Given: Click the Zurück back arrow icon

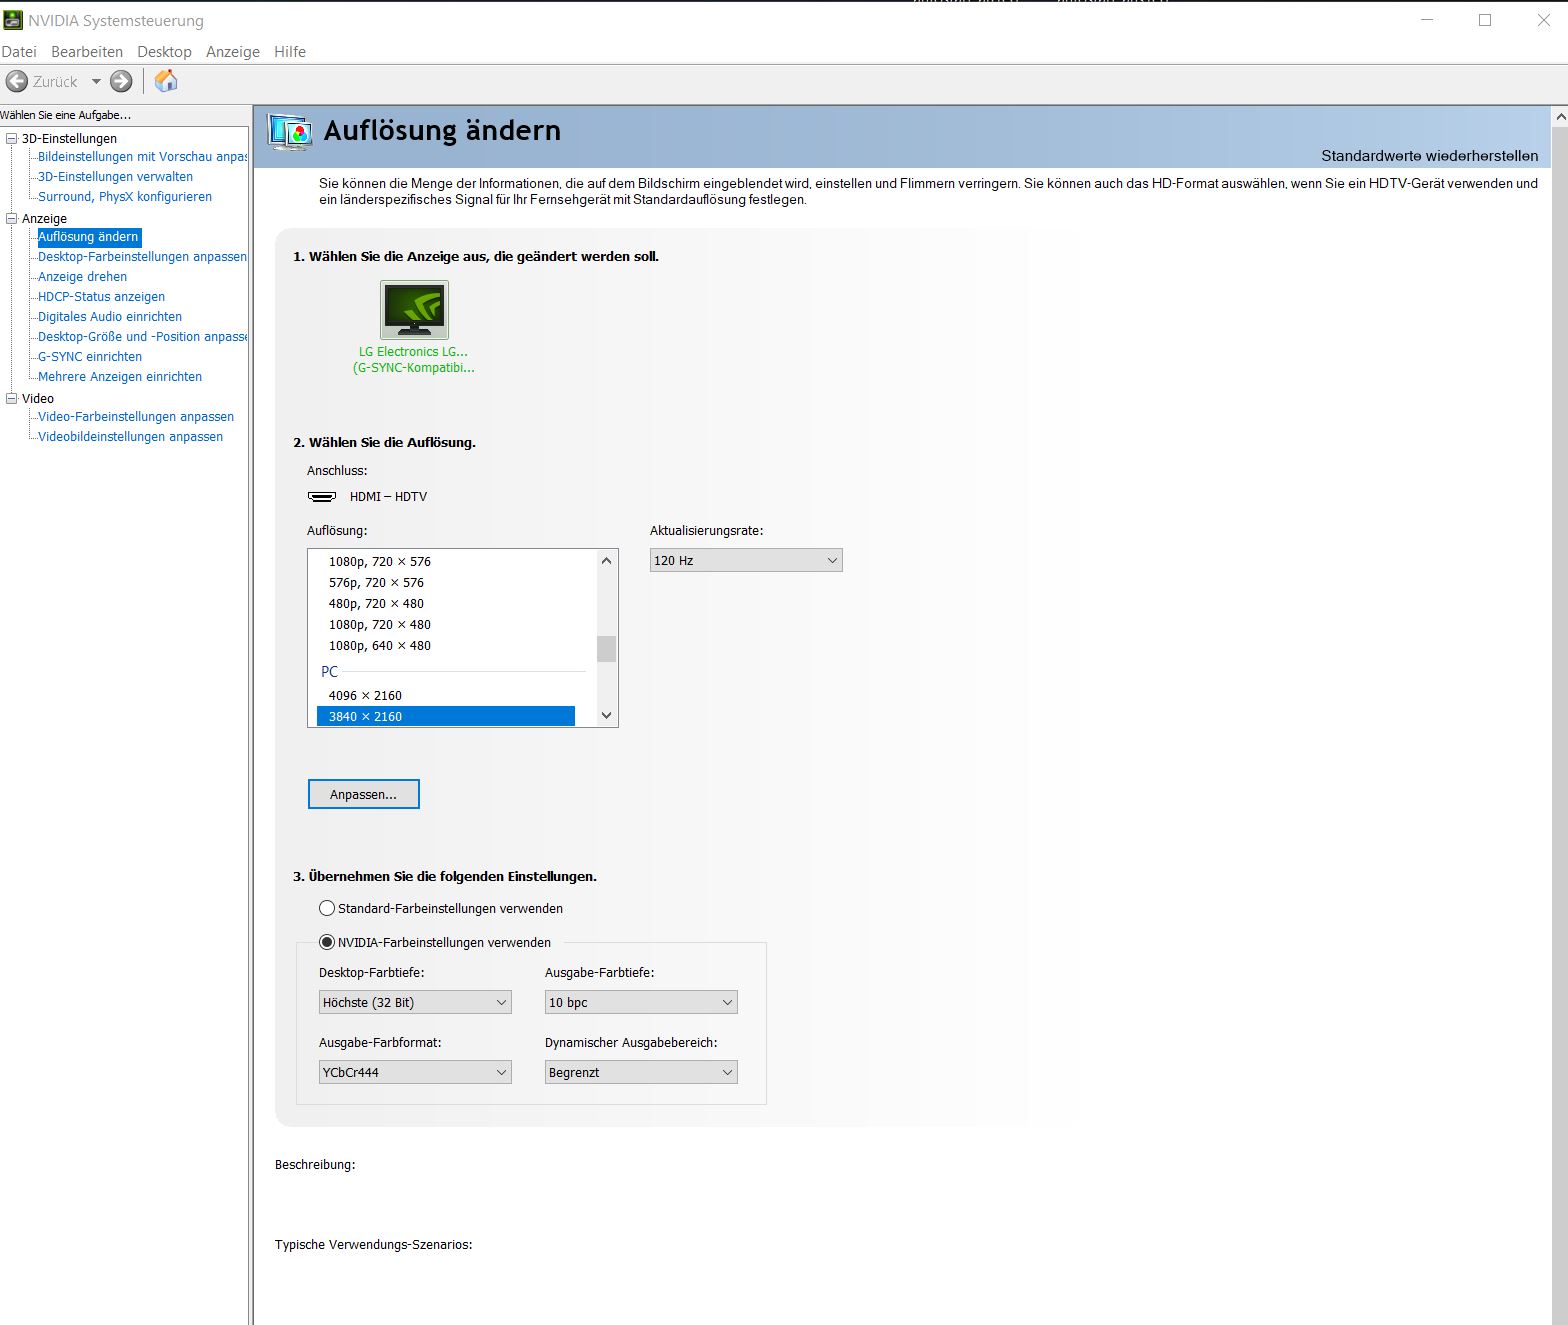Looking at the screenshot, I should coord(16,82).
